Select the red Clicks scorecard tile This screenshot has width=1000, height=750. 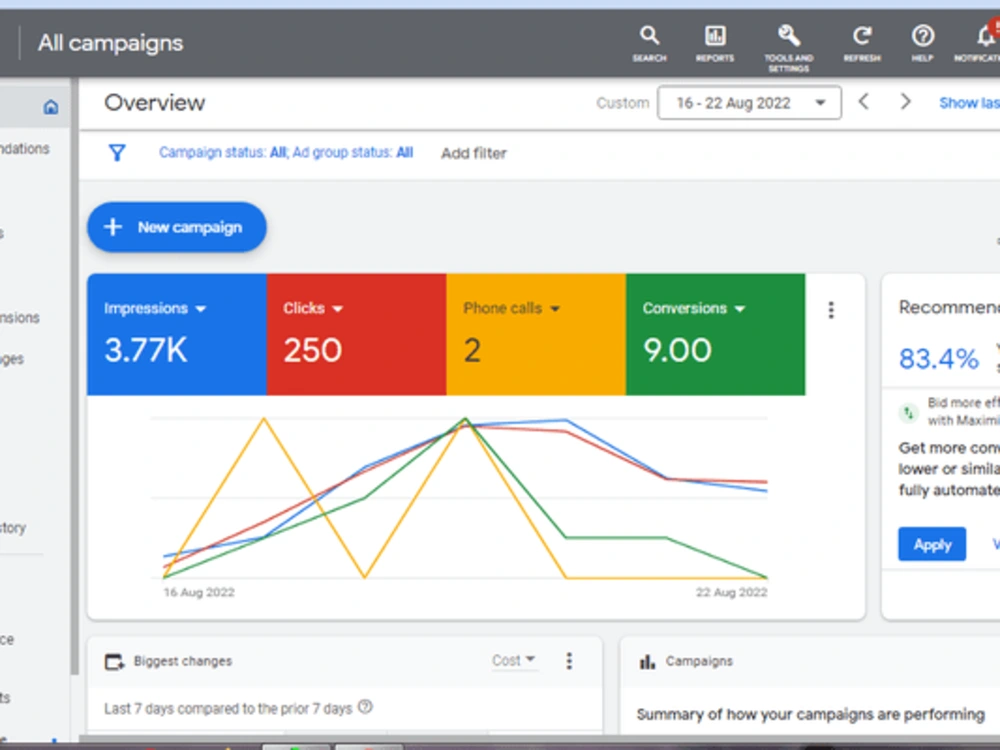tap(357, 334)
